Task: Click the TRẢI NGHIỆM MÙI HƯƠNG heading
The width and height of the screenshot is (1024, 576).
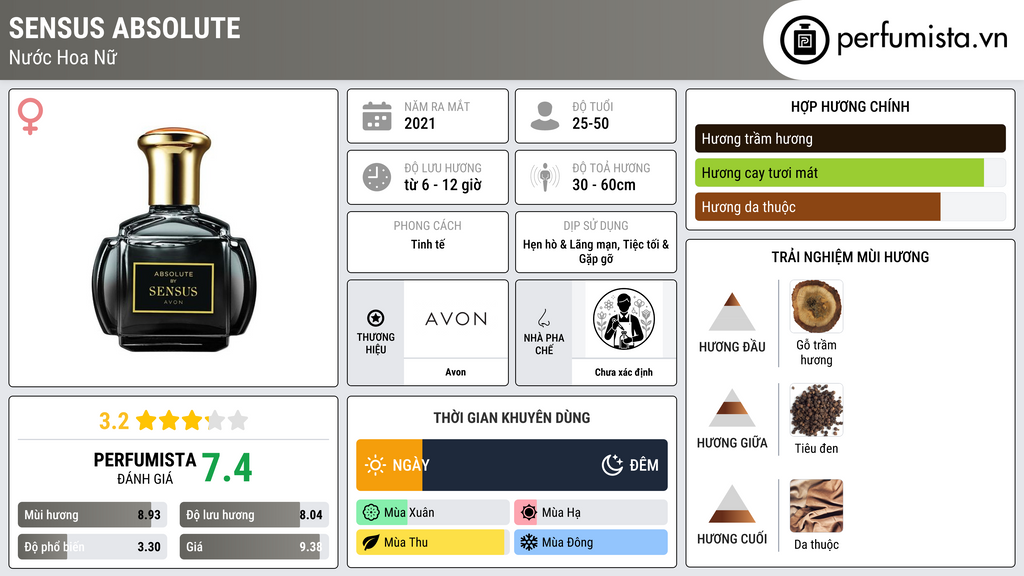Action: click(850, 257)
